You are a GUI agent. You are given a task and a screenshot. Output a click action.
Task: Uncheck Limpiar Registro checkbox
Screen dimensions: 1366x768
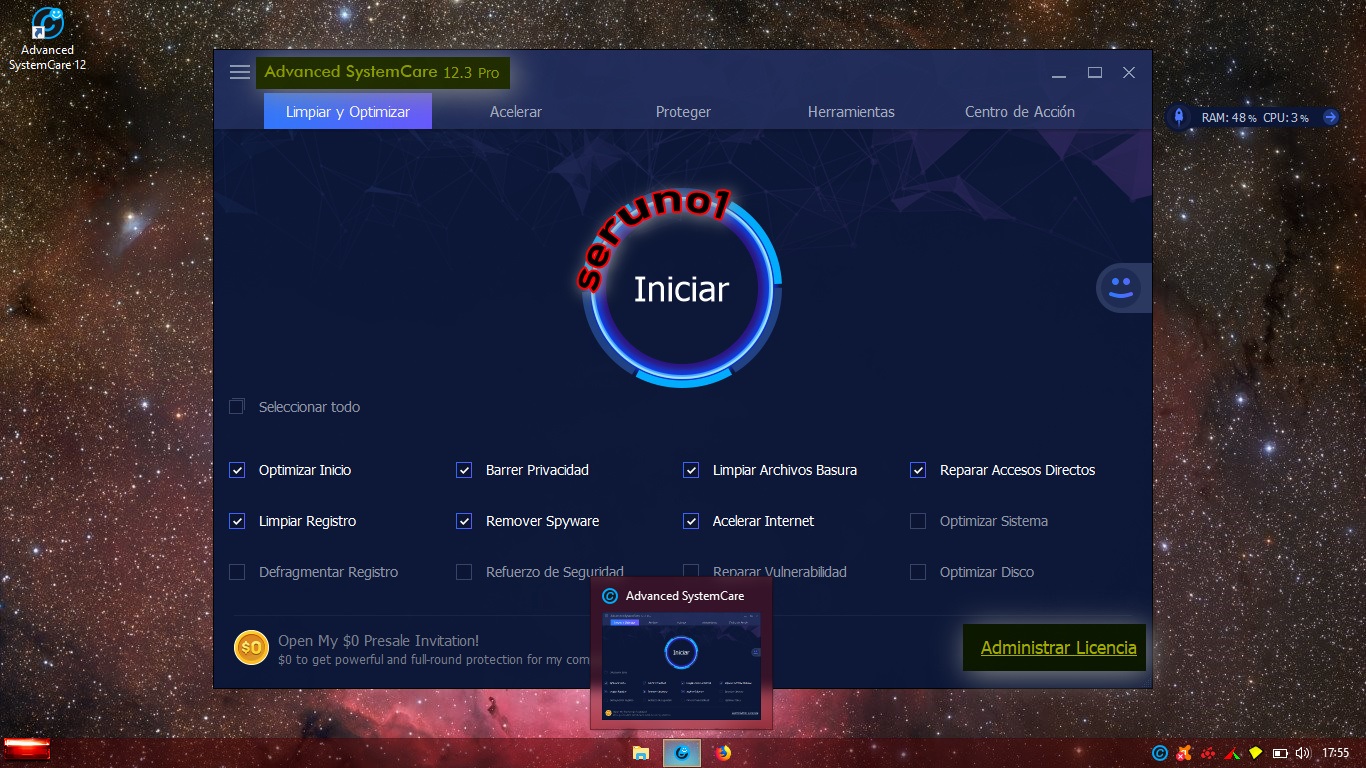coord(237,521)
